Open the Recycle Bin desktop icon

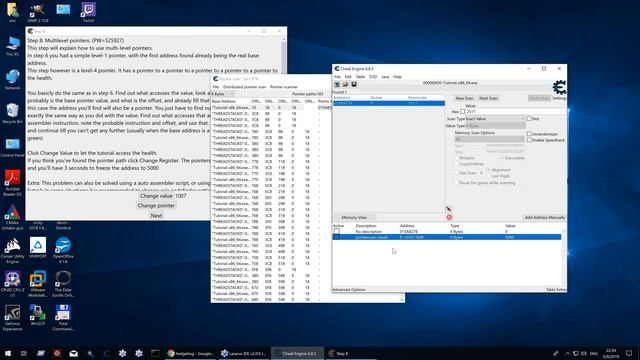point(12,113)
